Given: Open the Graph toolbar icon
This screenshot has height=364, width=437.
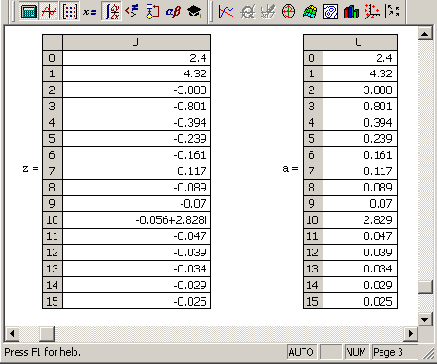Looking at the screenshot, I should tap(49, 11).
